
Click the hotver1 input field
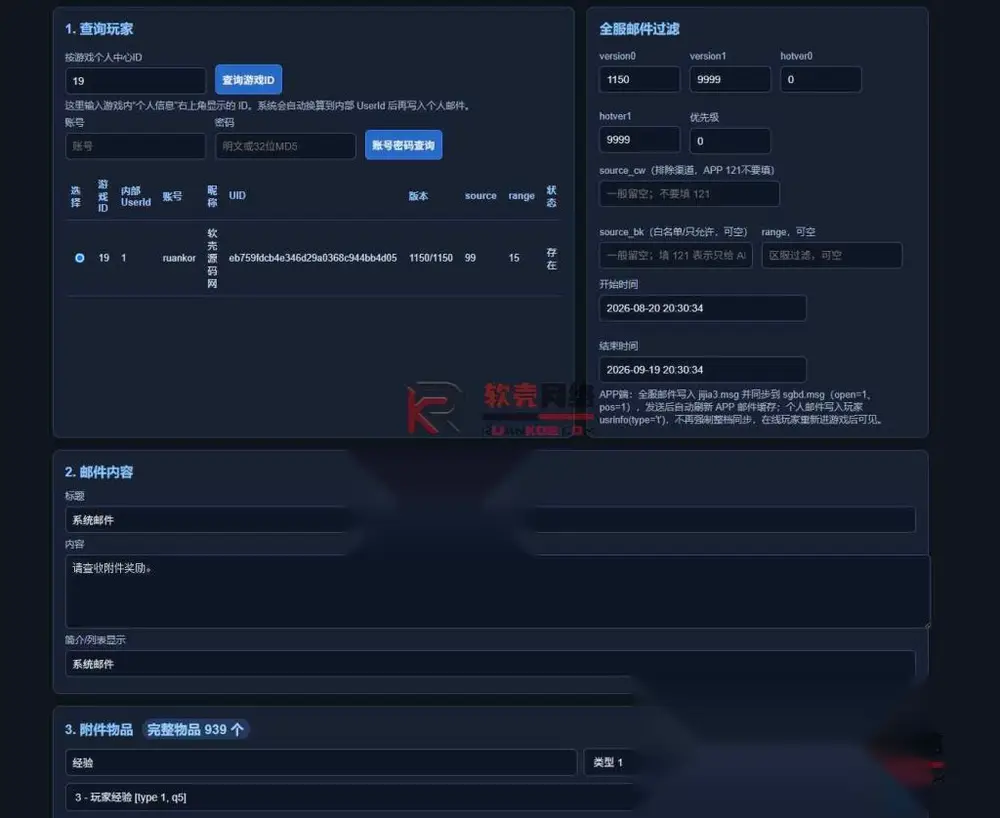(x=639, y=140)
